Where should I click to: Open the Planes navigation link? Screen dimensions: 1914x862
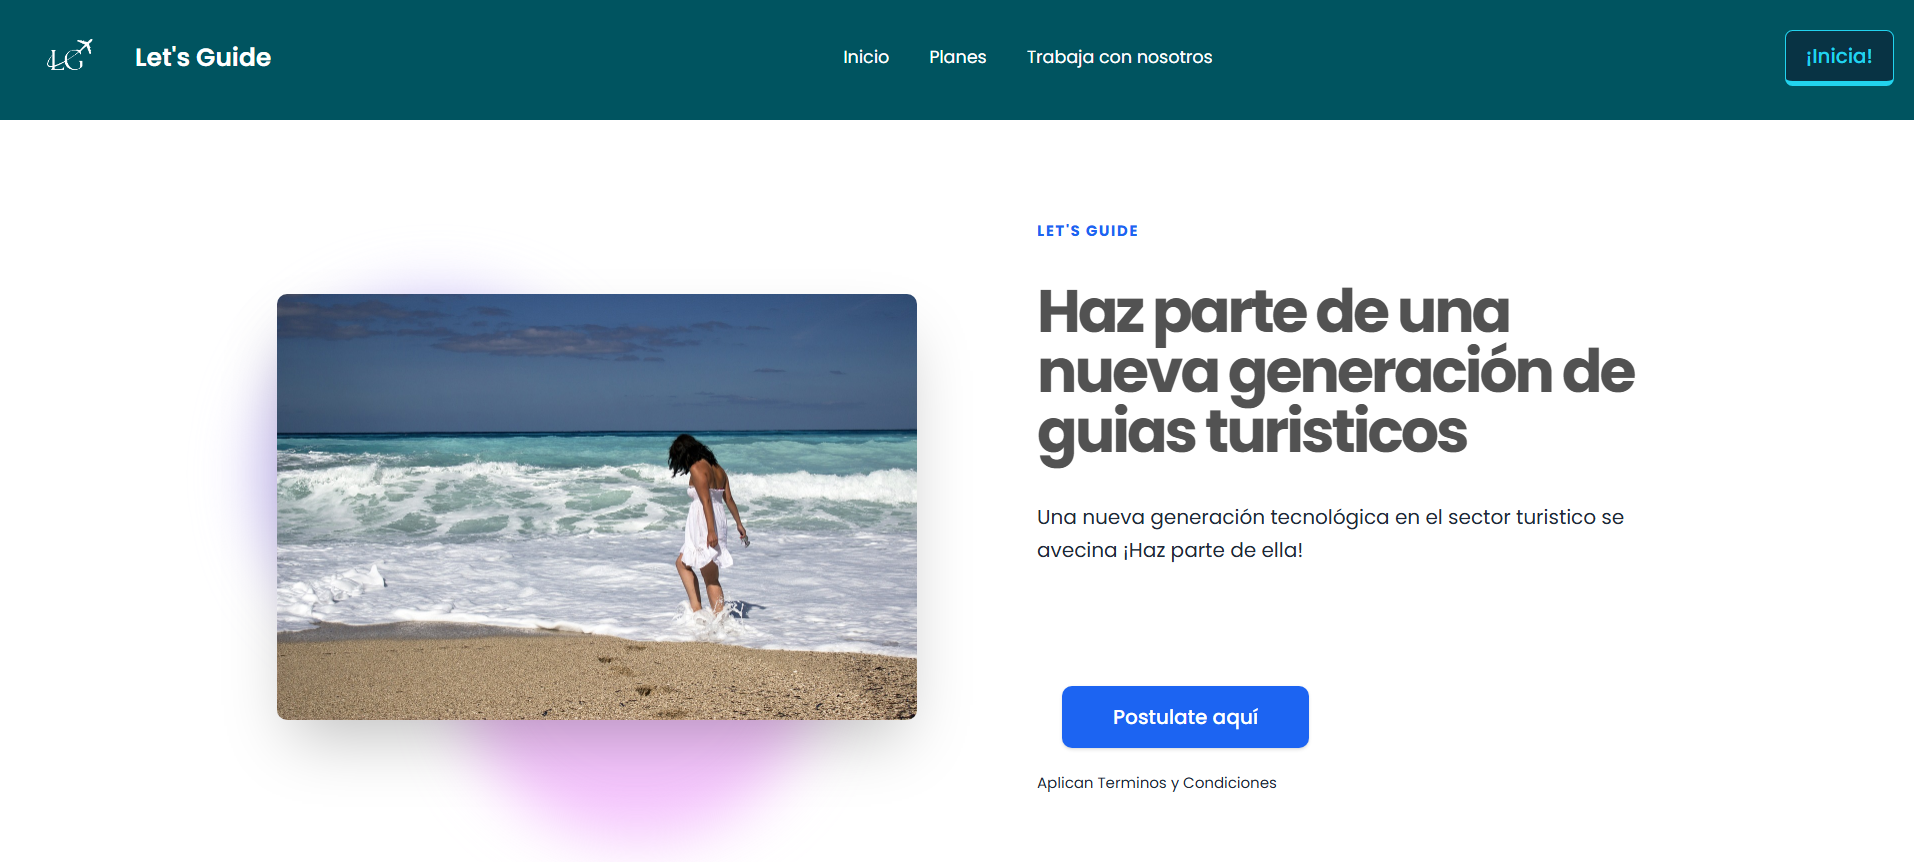pos(957,57)
